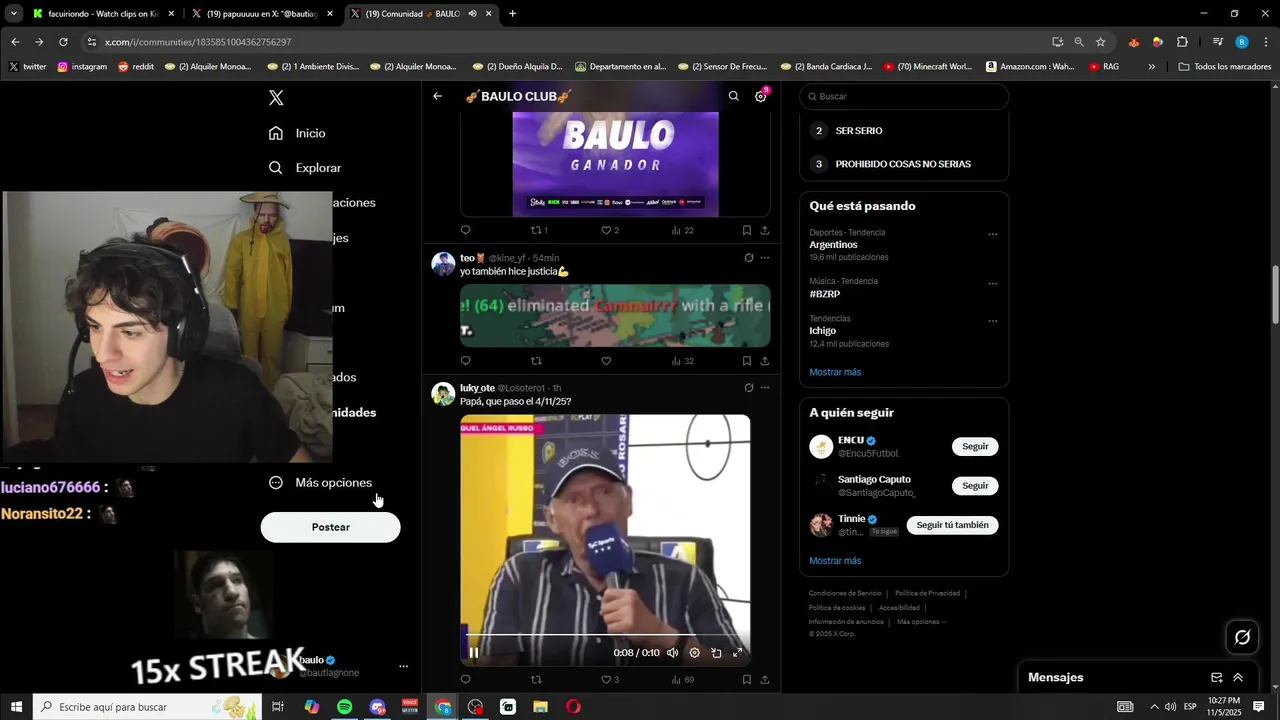Open more options for #BZRP trend
The width and height of the screenshot is (1280, 720).
point(993,284)
